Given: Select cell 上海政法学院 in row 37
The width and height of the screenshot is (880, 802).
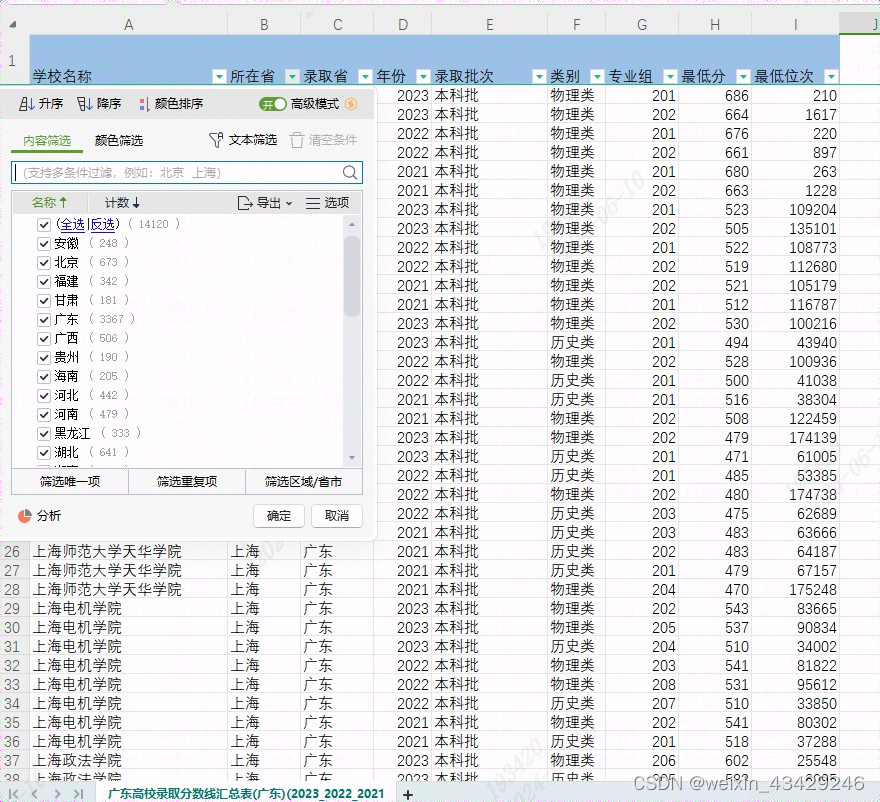Looking at the screenshot, I should [x=129, y=760].
